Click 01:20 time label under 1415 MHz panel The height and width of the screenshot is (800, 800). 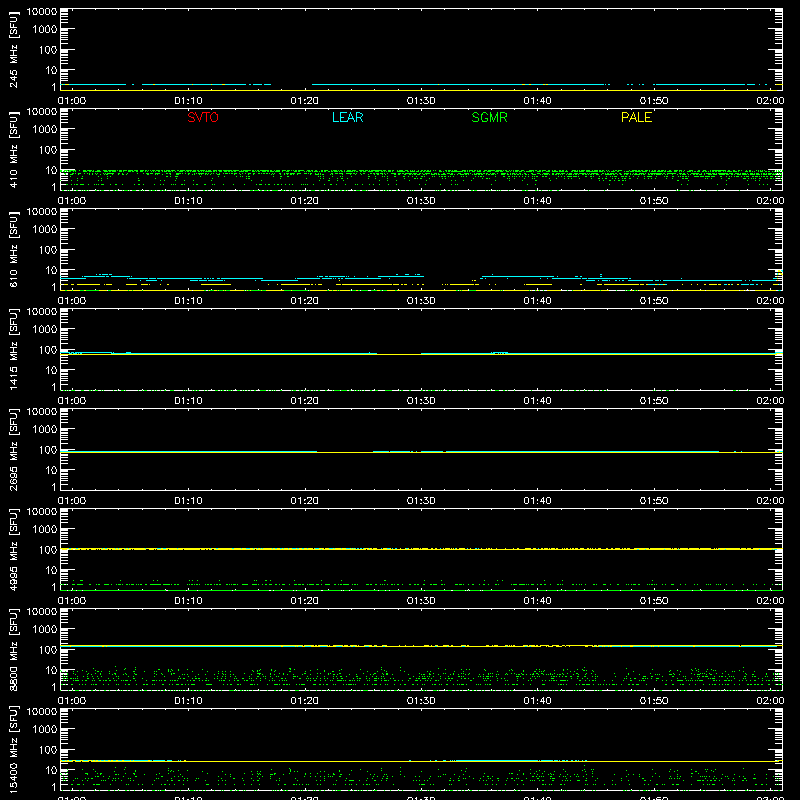point(305,401)
